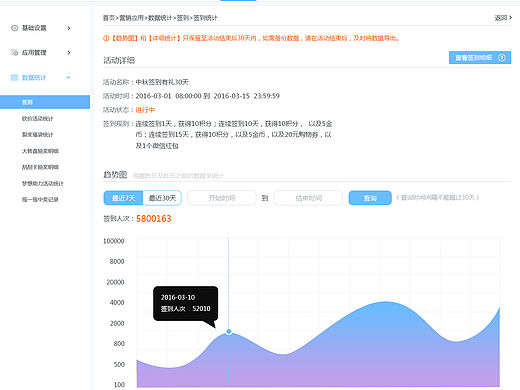The image size is (520, 390).
Task: Click the 查看签到明细 button
Action: 480,58
